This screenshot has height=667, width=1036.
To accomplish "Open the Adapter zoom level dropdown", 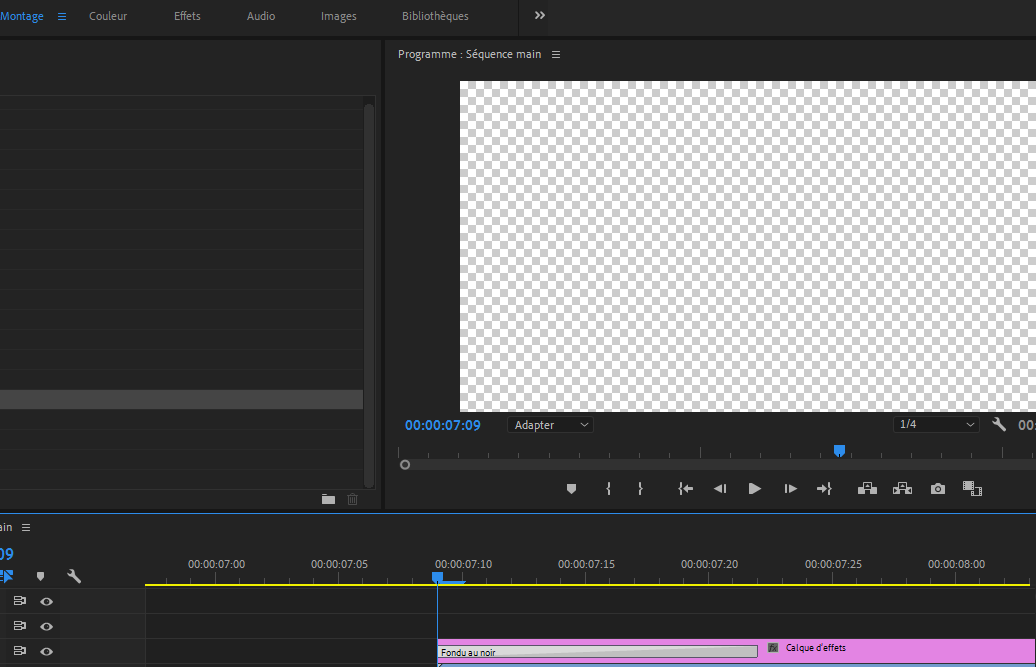I will pos(550,425).
